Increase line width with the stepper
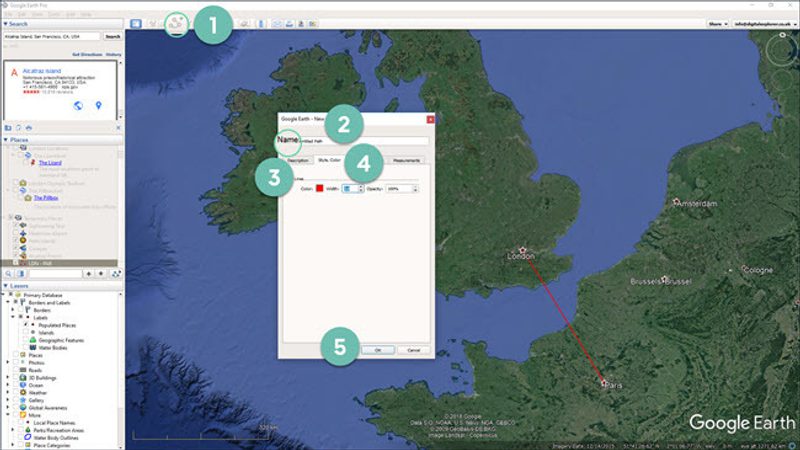Screen dimensions: 800x450 (x=361, y=187)
